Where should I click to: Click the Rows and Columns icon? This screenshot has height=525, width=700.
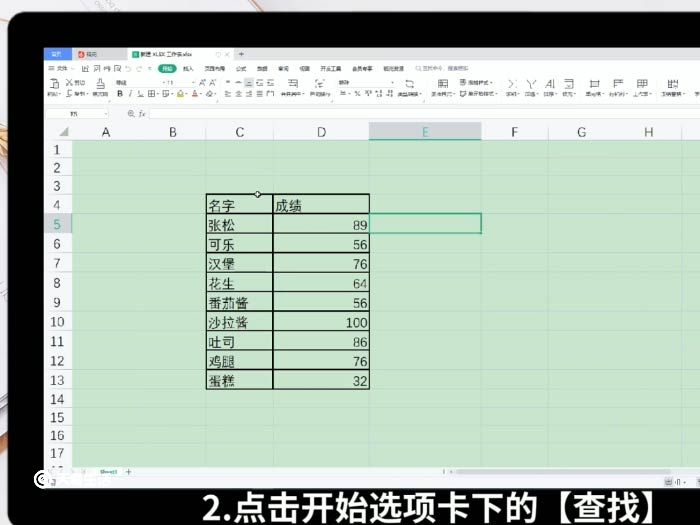pyautogui.click(x=618, y=83)
